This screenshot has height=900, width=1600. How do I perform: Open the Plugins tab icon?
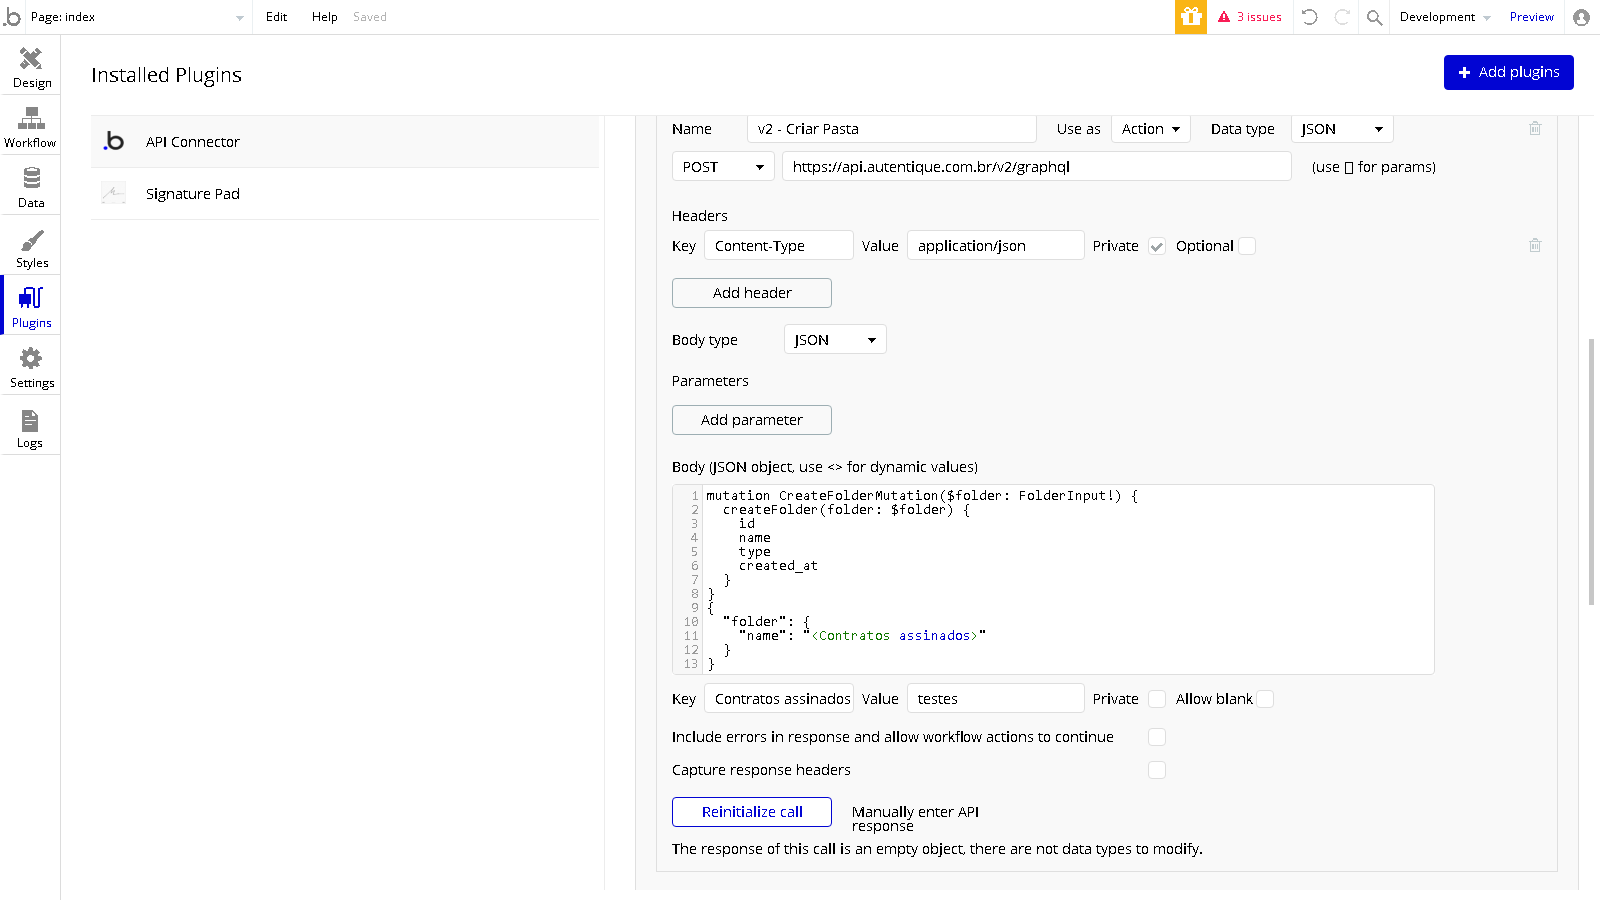click(x=31, y=298)
